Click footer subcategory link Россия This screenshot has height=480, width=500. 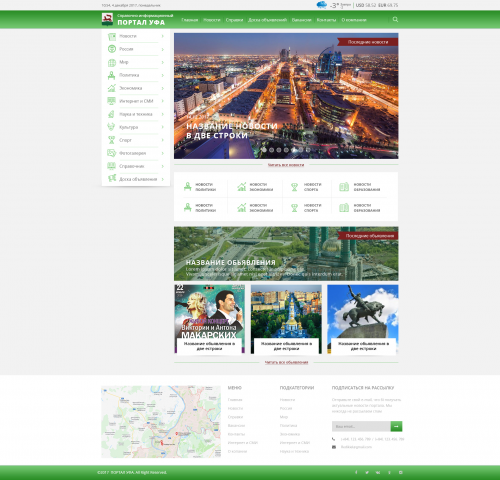coord(286,408)
